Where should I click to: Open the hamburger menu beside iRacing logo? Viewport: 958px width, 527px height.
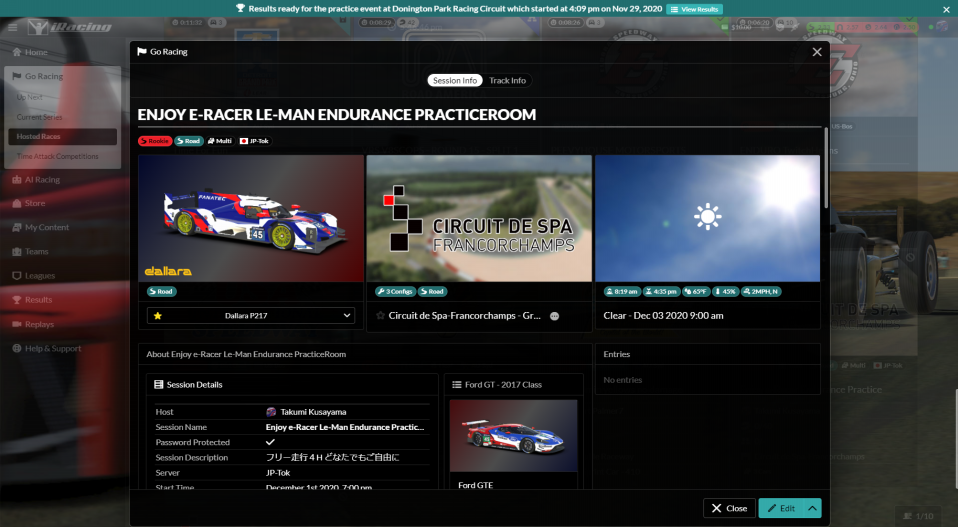pyautogui.click(x=12, y=27)
